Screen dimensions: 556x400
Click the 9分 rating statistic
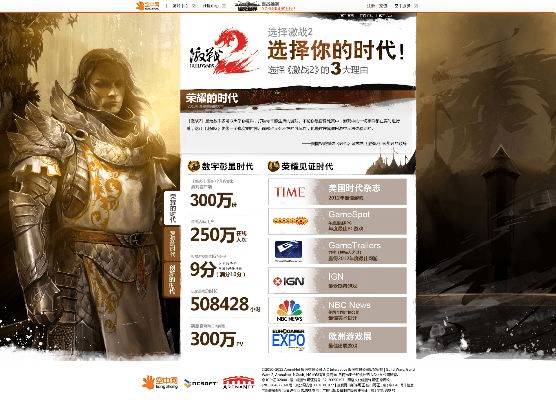coord(203,270)
